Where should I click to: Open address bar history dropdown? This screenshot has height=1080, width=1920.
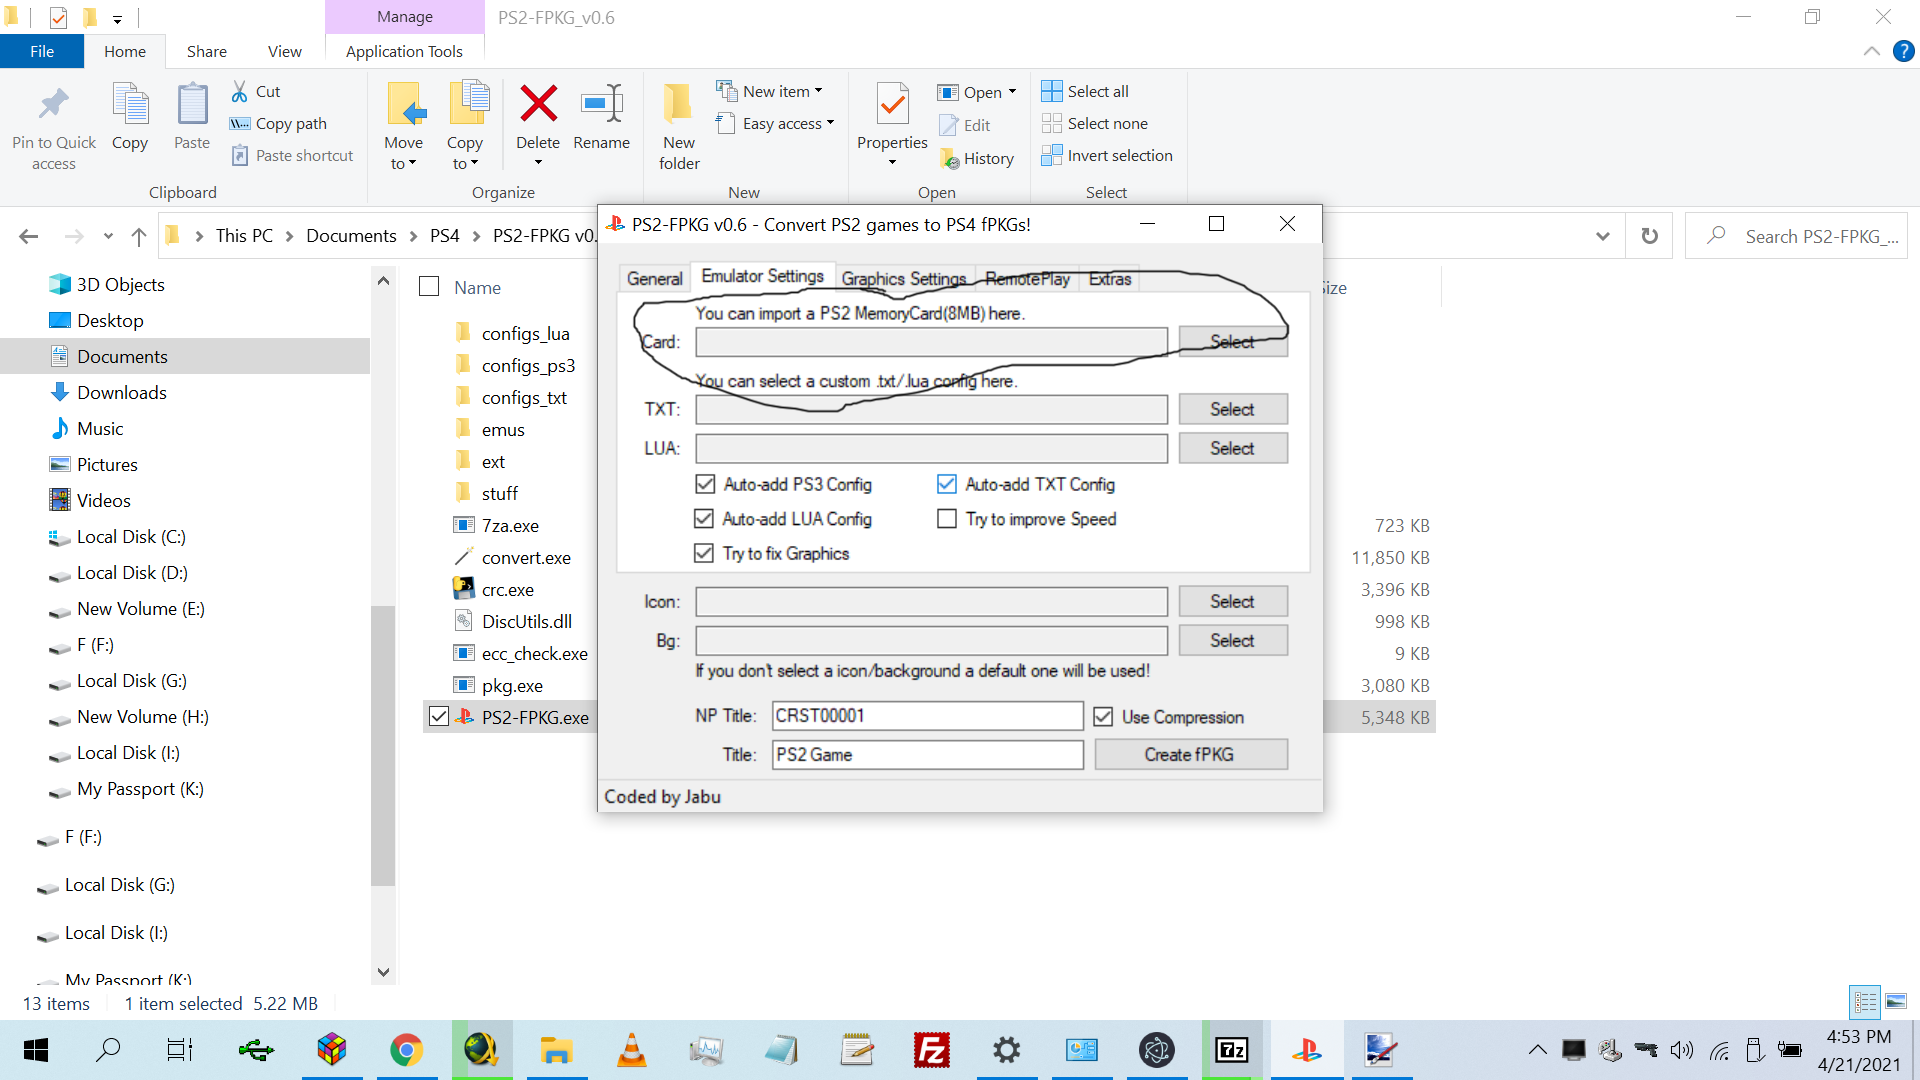tap(1603, 236)
